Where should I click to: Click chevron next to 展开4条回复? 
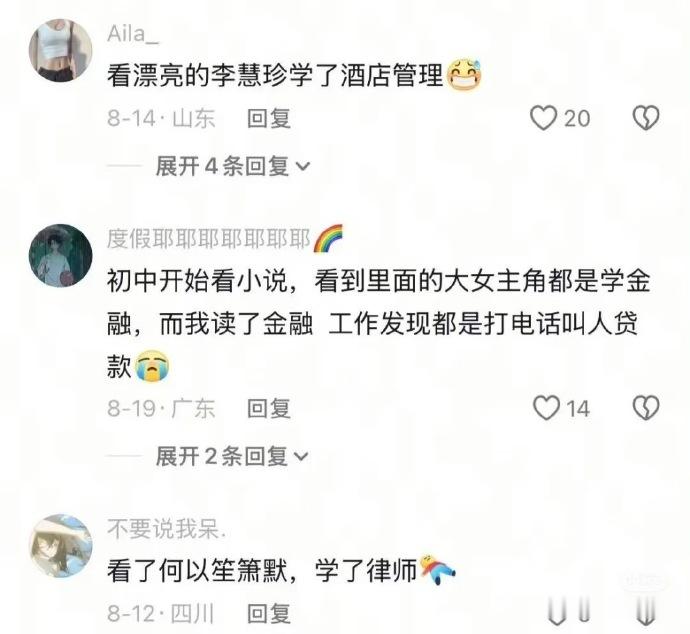point(303,167)
